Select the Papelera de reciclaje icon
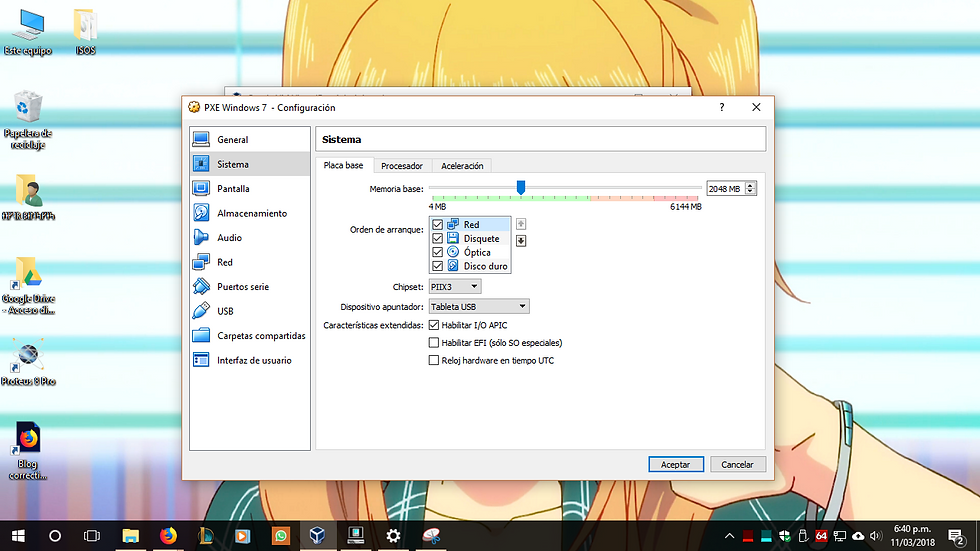The image size is (980, 551). (x=28, y=120)
